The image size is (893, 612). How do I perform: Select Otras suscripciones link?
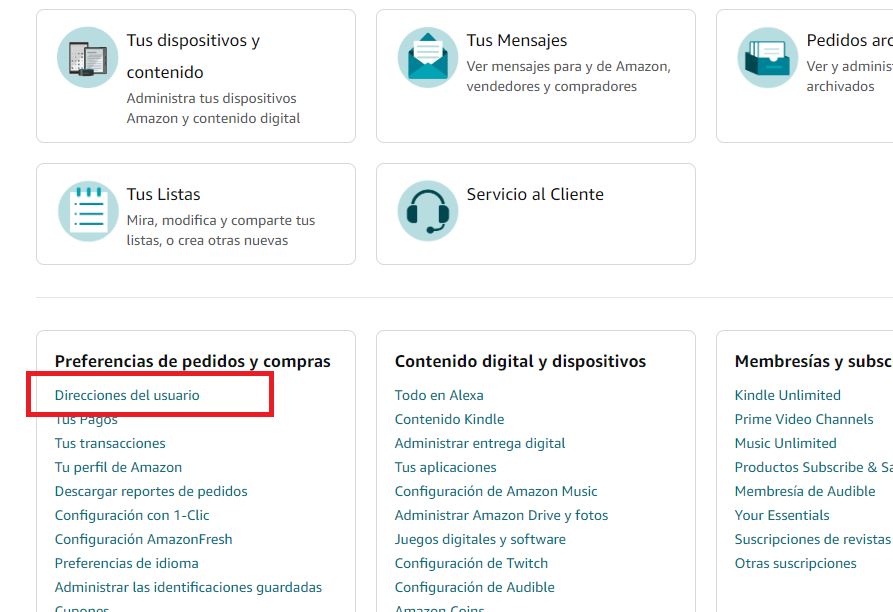[796, 563]
